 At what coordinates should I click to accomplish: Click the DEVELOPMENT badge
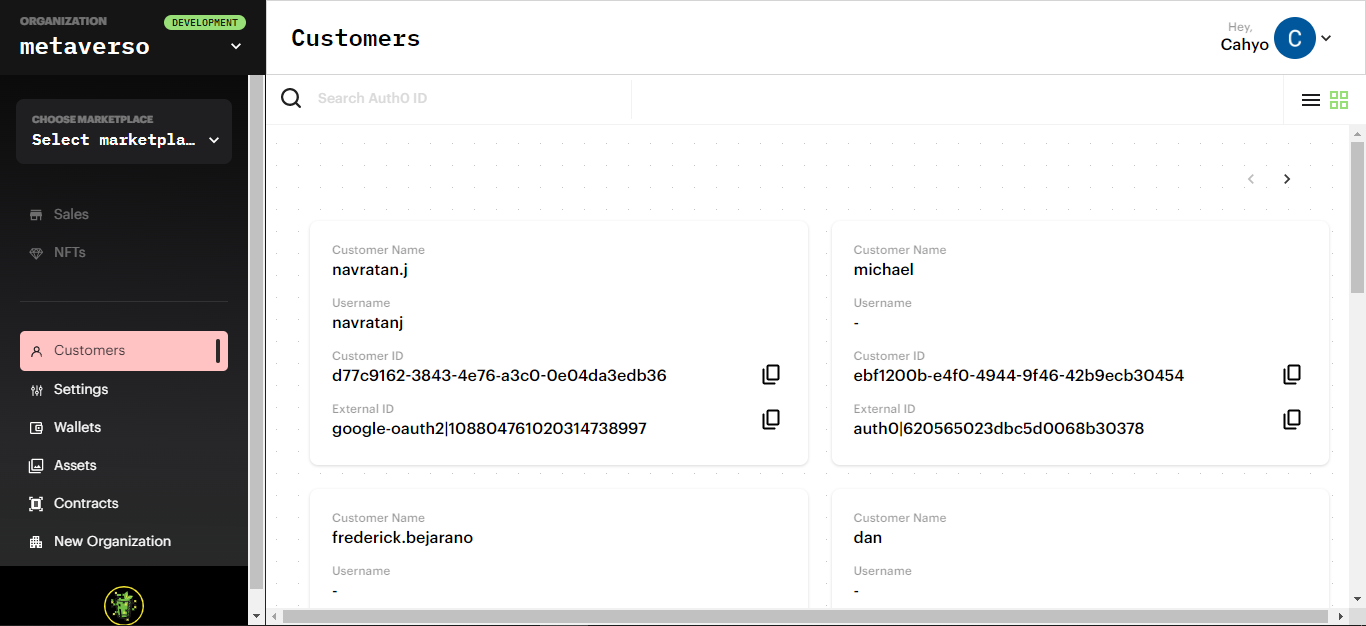[205, 23]
